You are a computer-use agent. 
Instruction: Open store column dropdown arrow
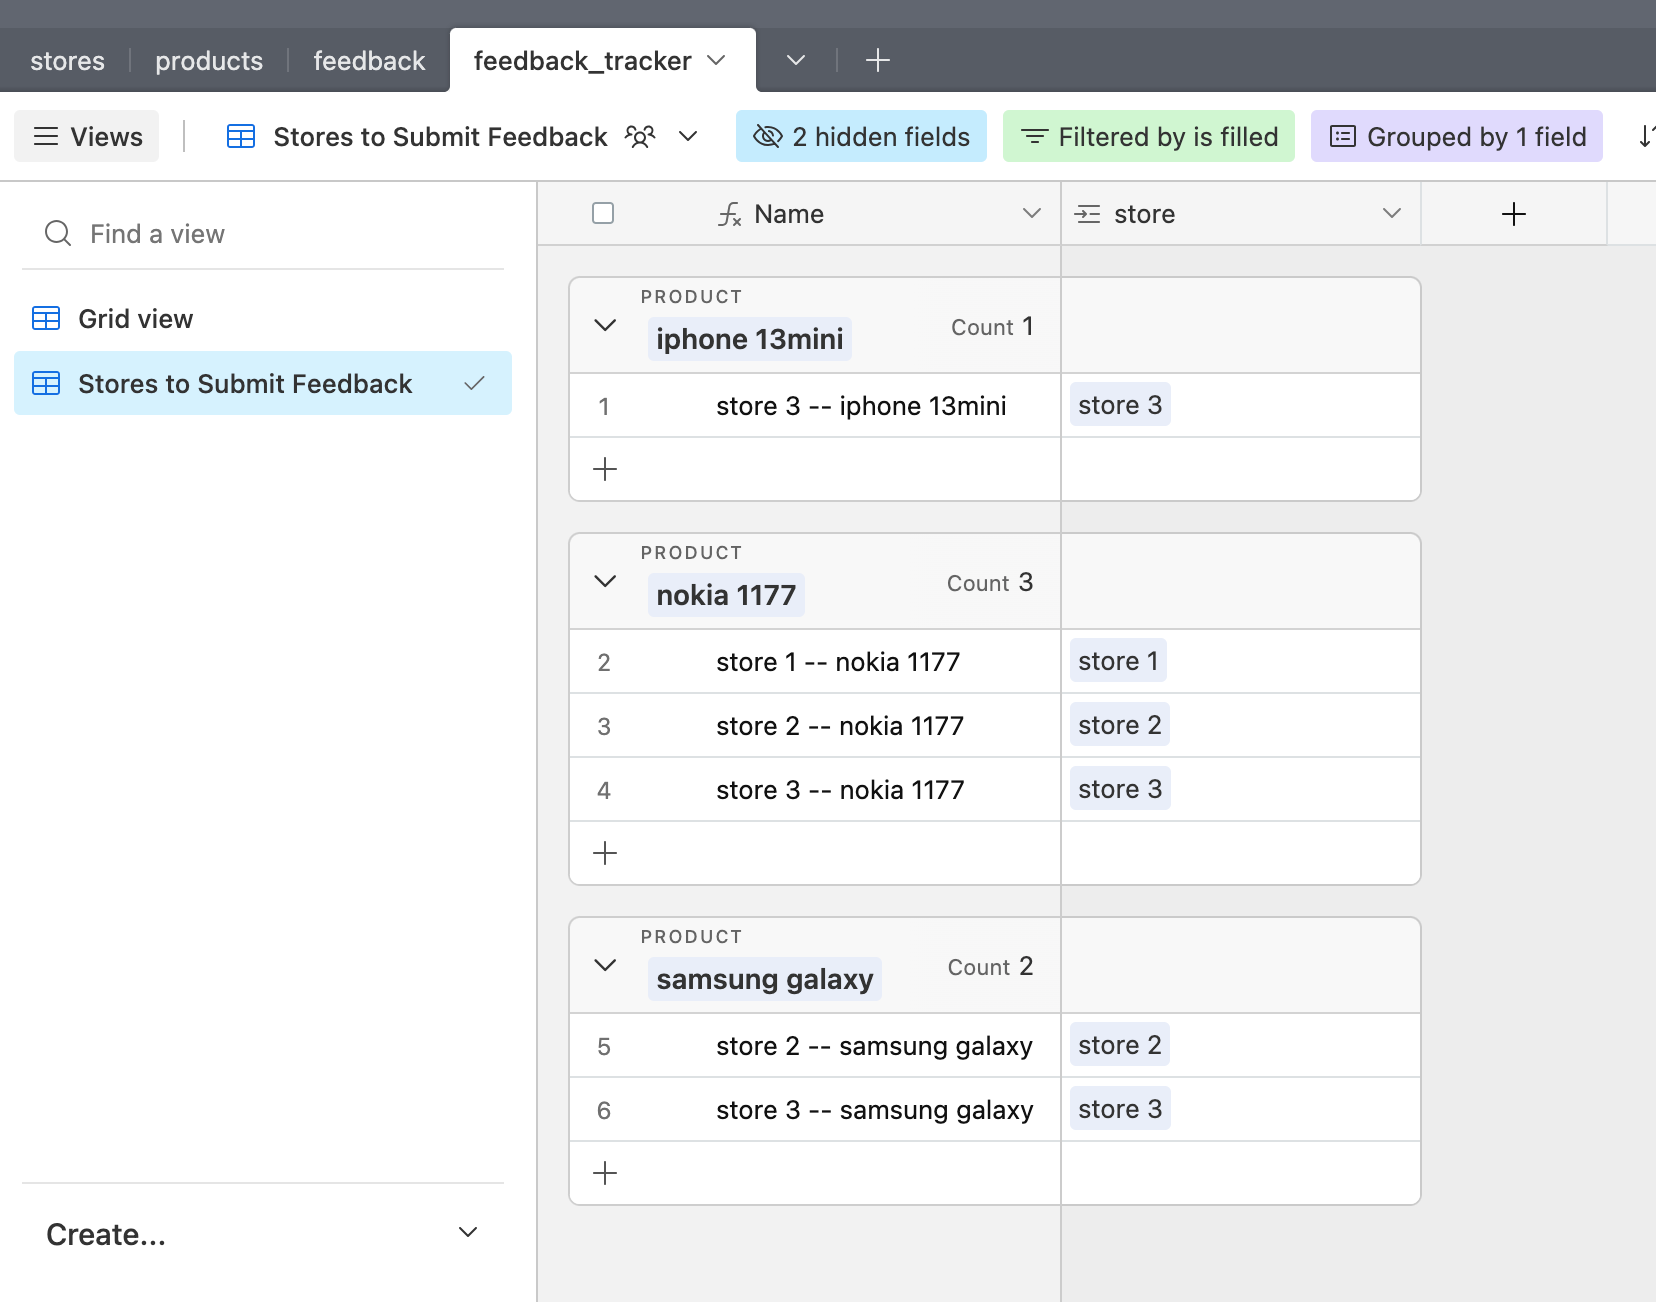point(1392,213)
